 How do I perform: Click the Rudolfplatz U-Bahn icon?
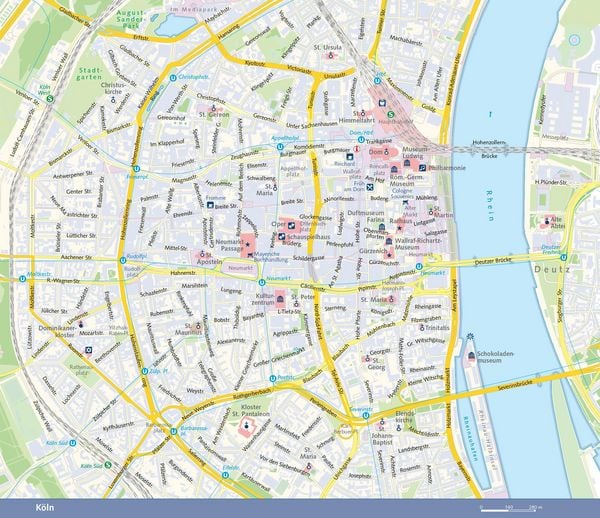pyautogui.click(x=123, y=261)
